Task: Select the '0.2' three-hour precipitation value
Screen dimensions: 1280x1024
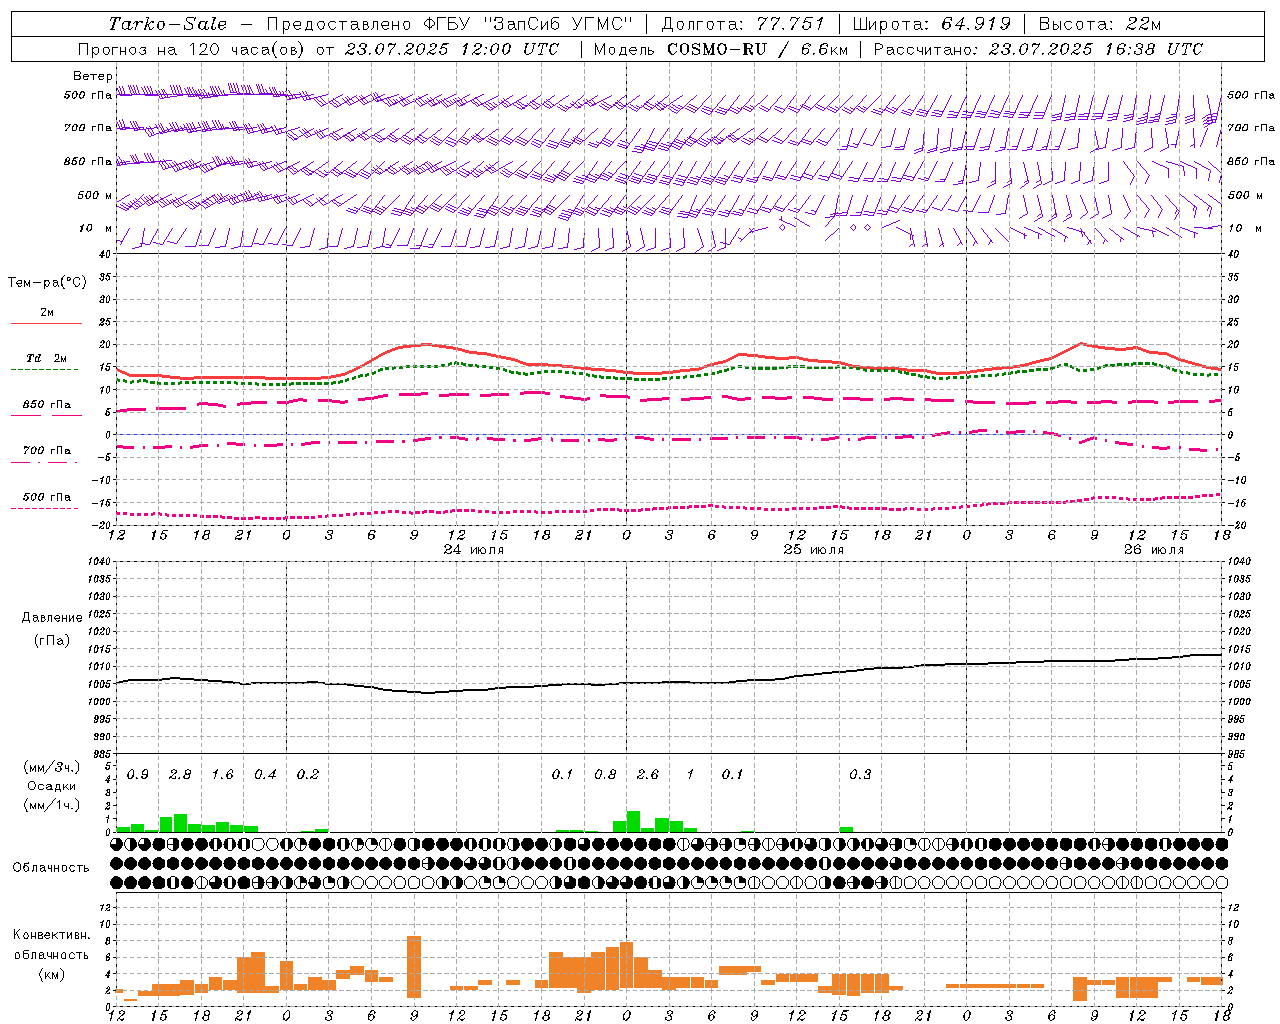Action: [308, 775]
